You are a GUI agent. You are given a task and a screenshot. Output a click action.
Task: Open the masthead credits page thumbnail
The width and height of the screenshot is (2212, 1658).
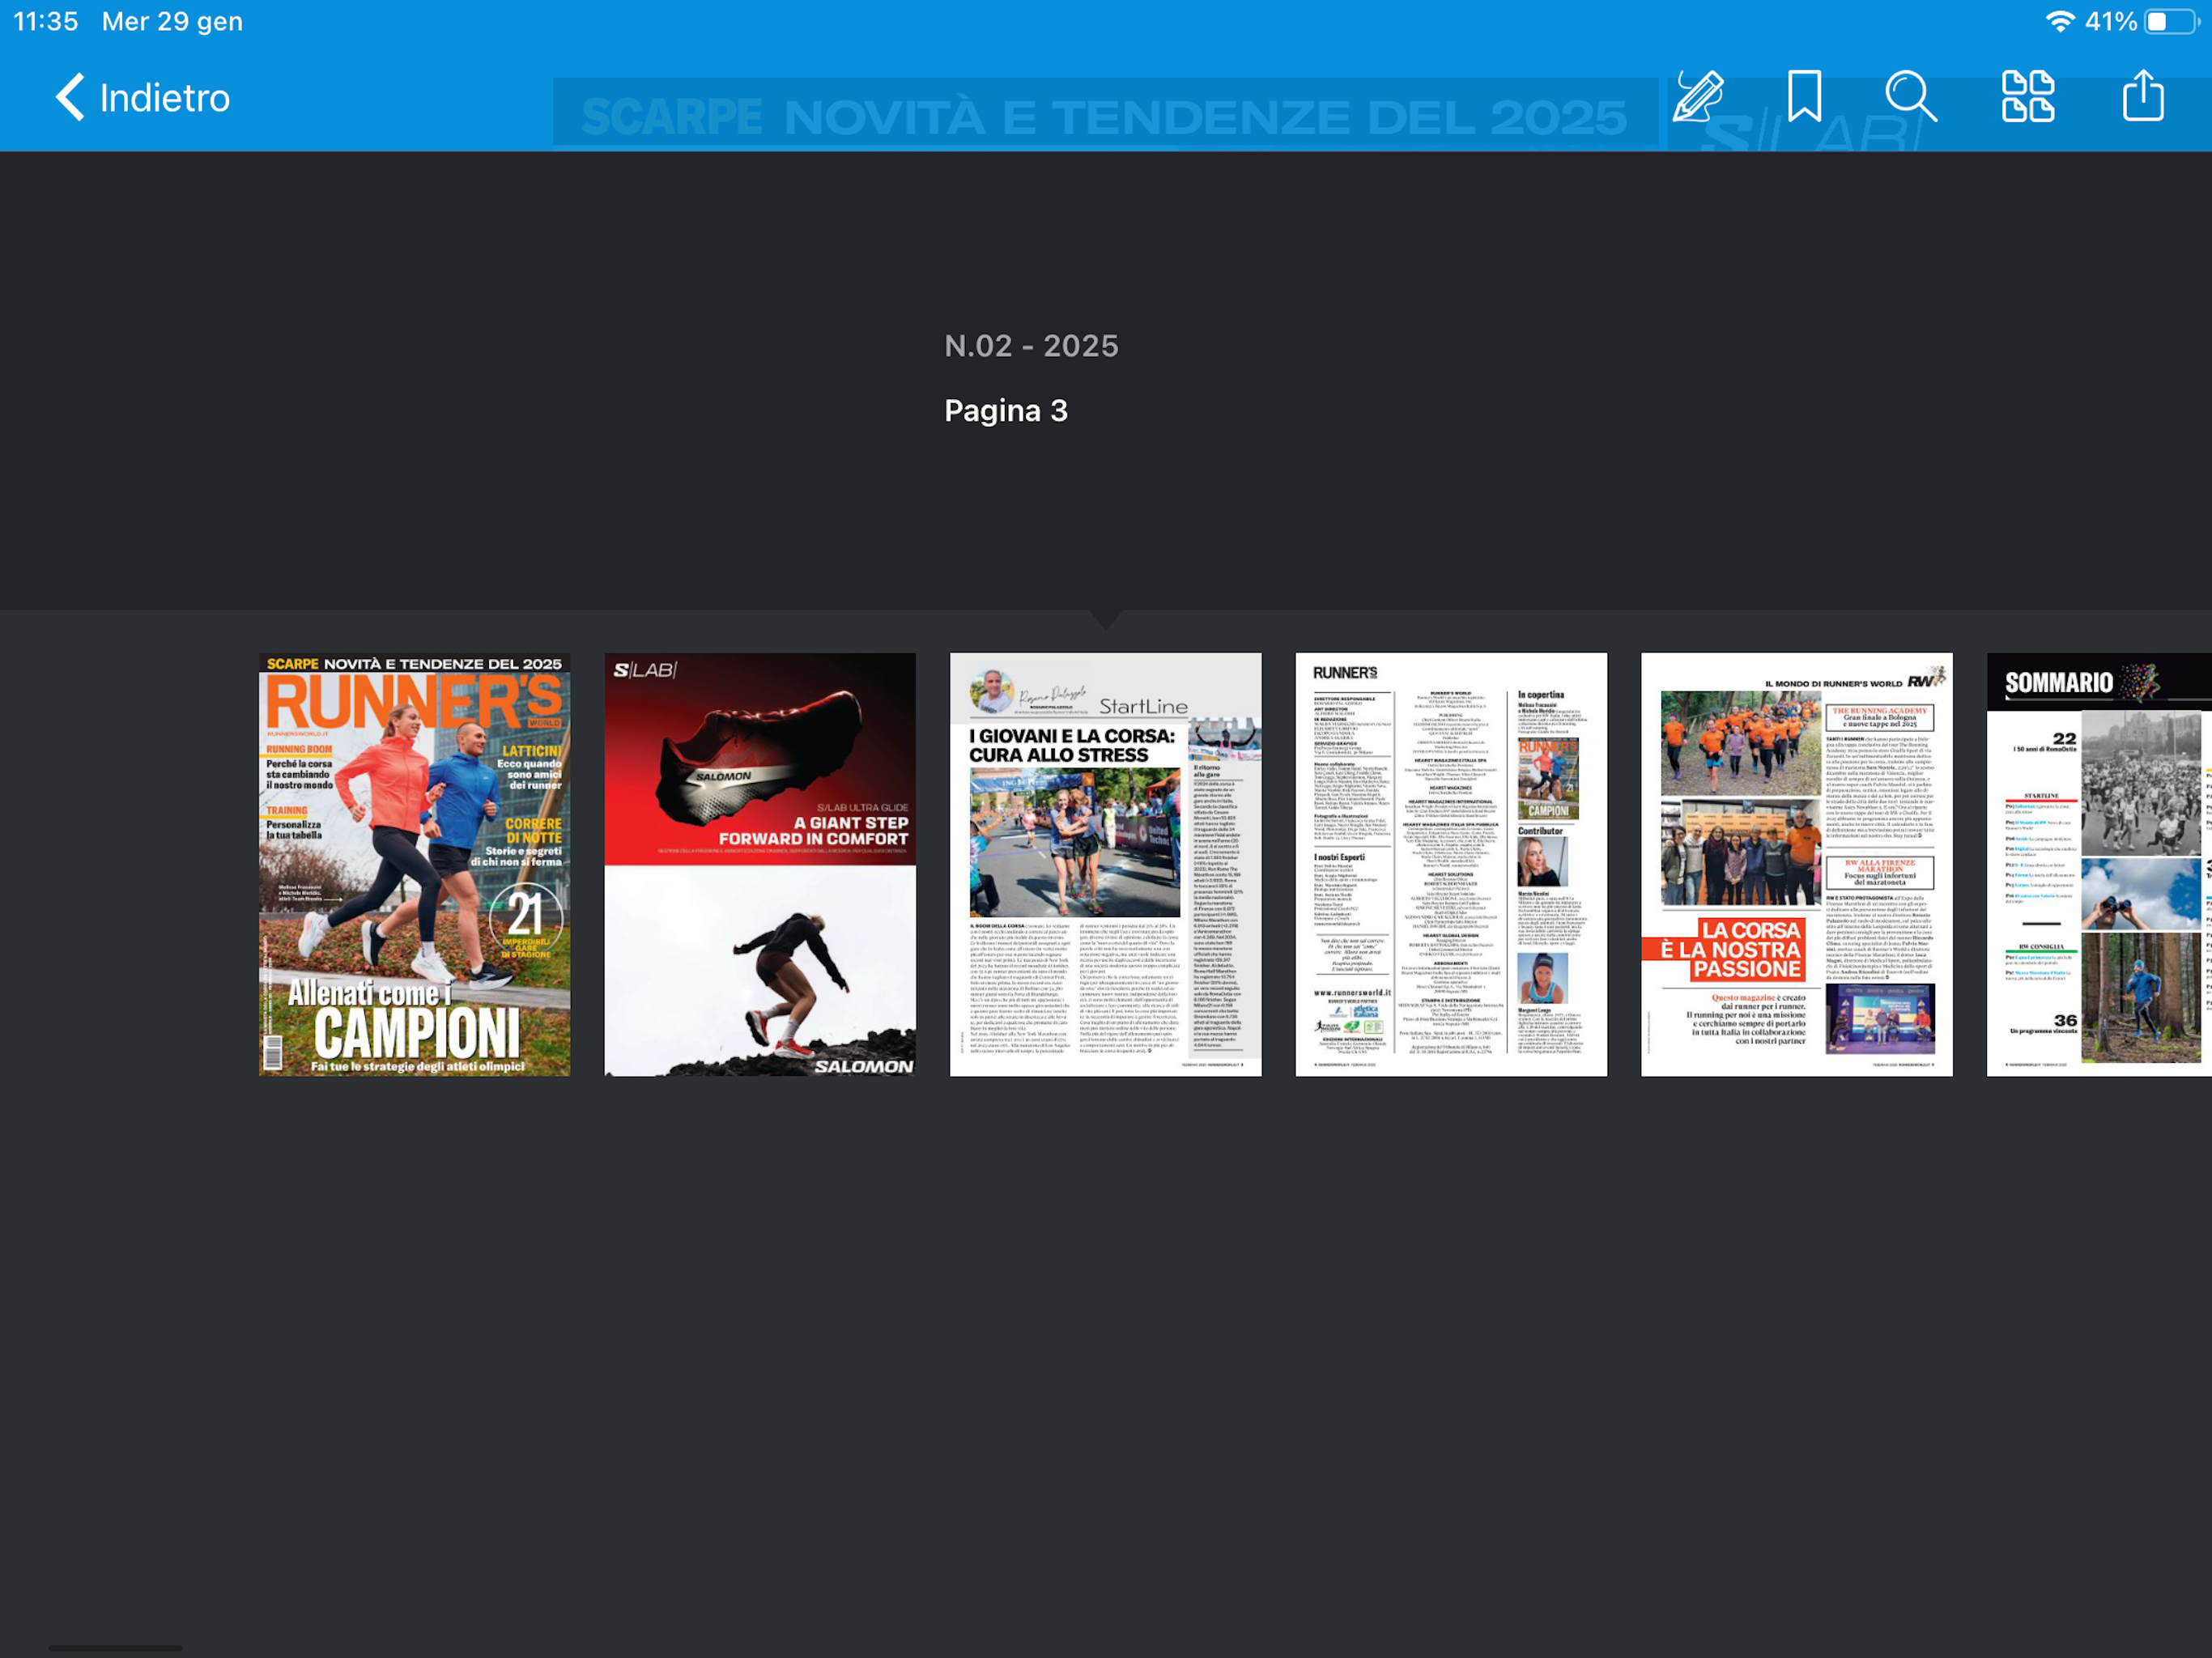click(1451, 864)
